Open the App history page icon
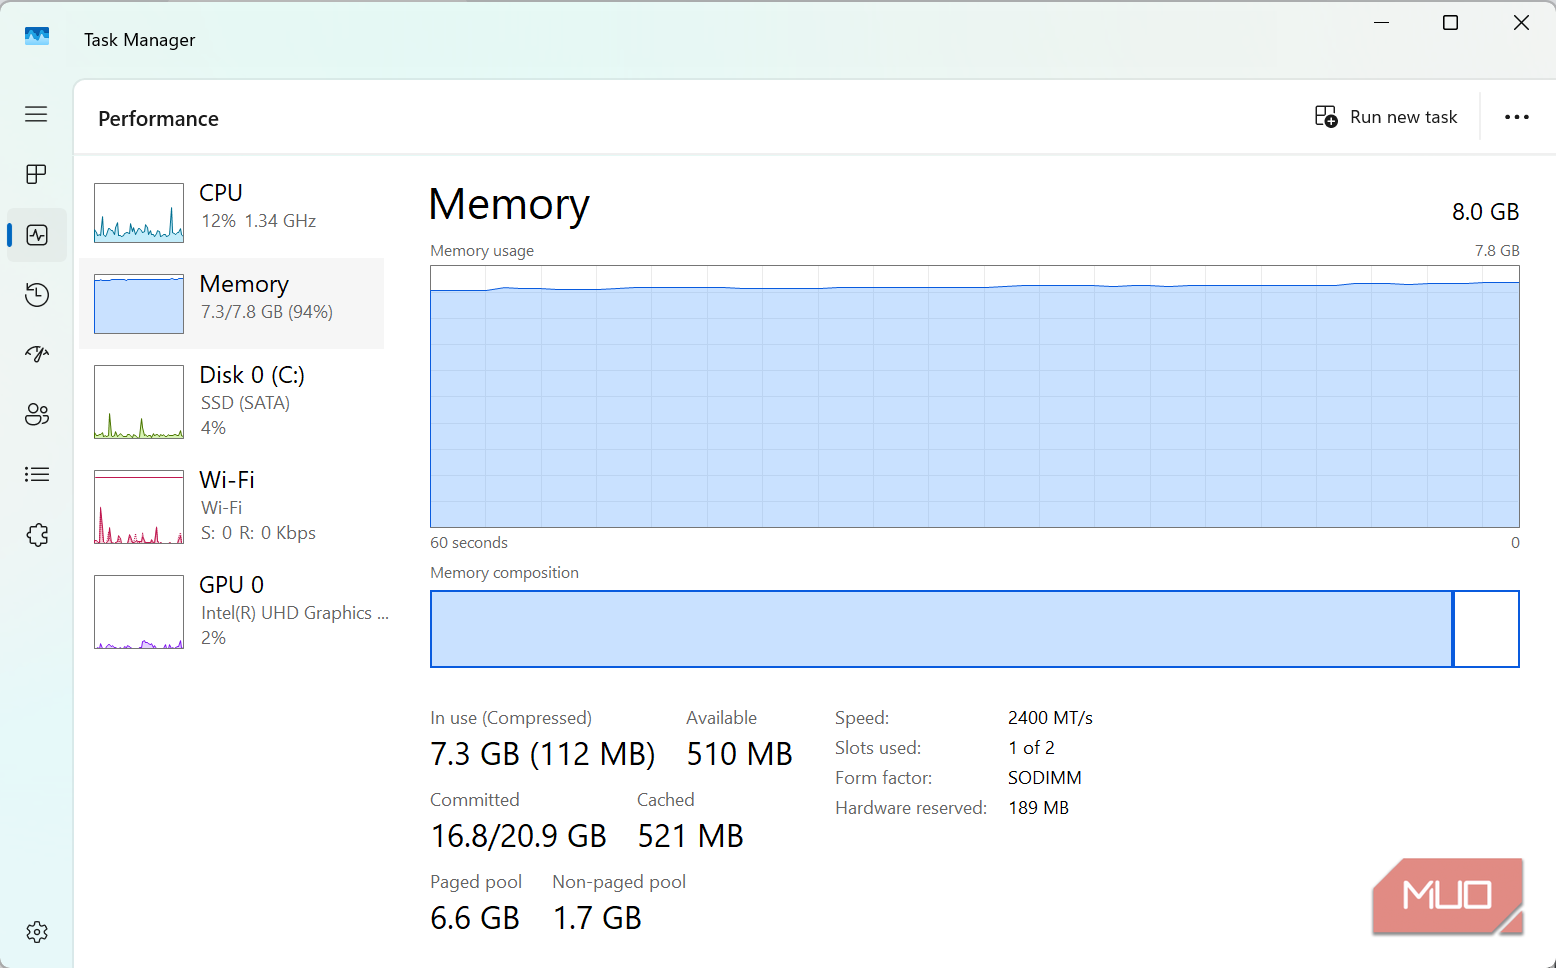Viewport: 1556px width, 968px height. [37, 295]
